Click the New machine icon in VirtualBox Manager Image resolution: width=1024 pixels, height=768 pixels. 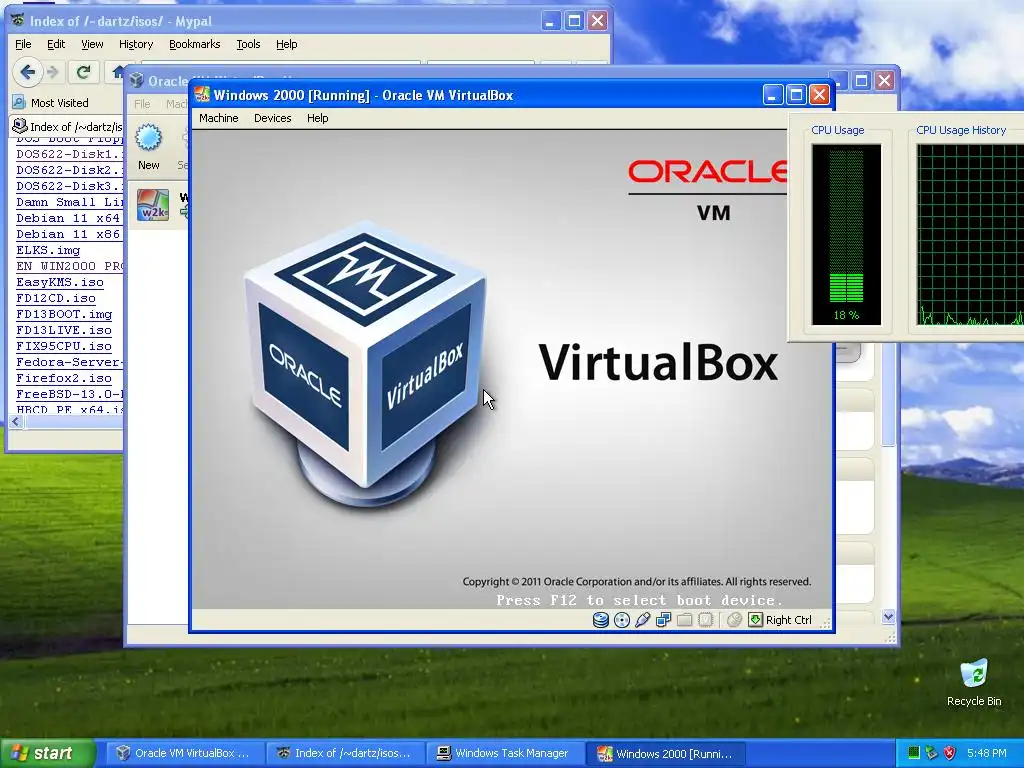[x=148, y=138]
